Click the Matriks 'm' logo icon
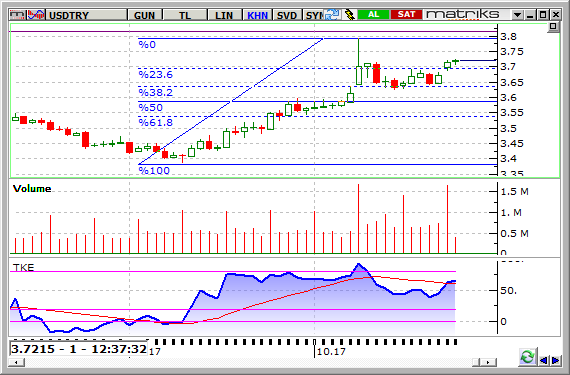The width and height of the screenshot is (570, 375). (17, 15)
